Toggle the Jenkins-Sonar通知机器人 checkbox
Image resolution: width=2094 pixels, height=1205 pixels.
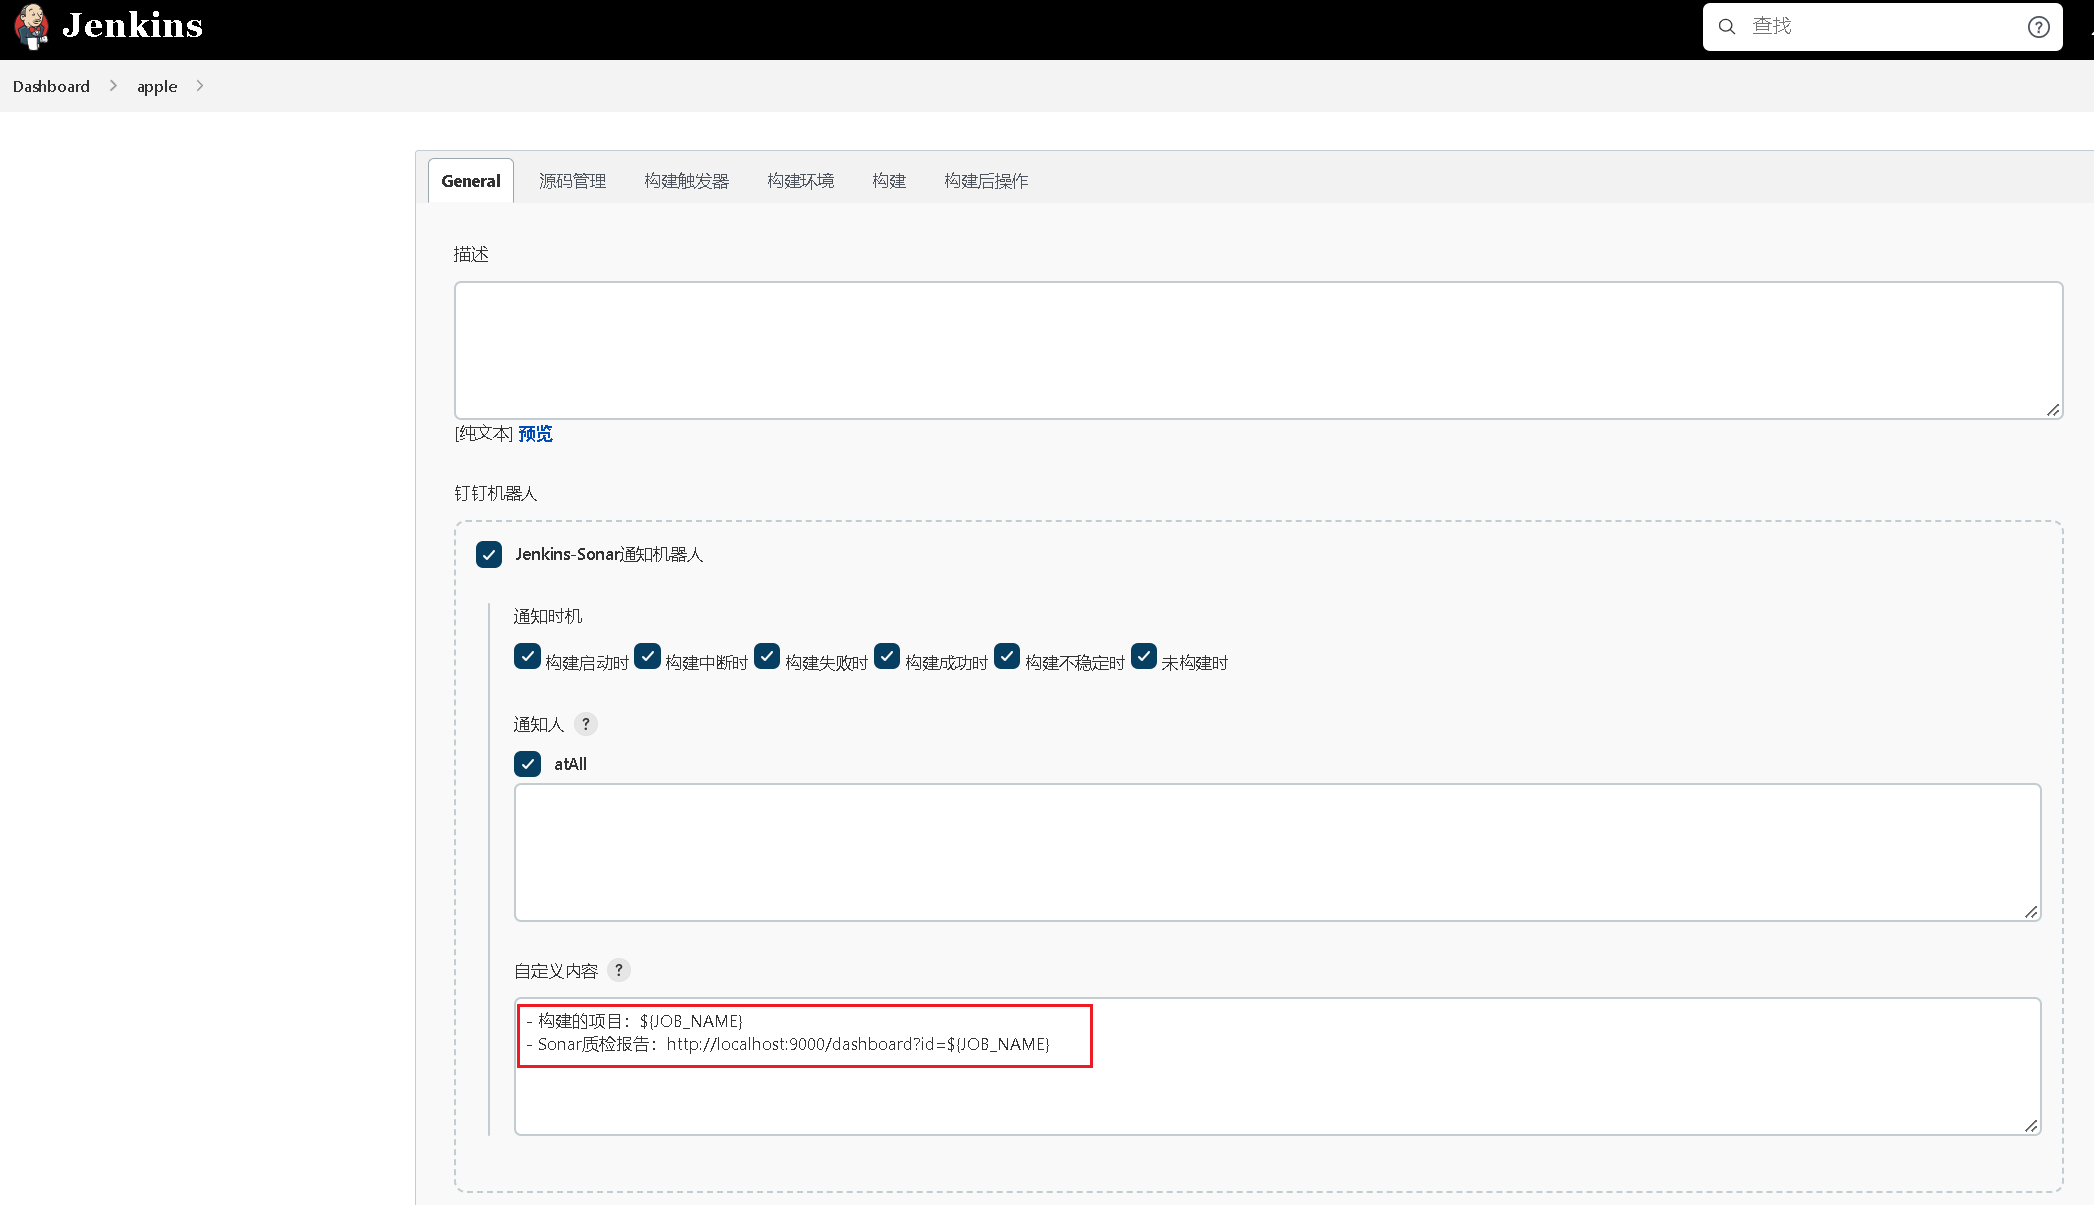[x=489, y=554]
